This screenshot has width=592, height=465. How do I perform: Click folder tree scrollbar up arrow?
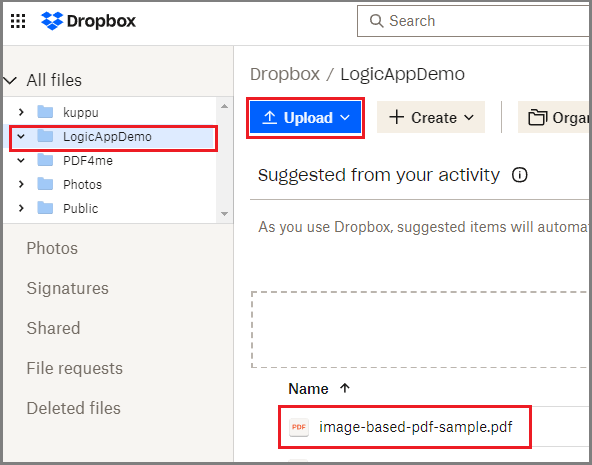(224, 106)
